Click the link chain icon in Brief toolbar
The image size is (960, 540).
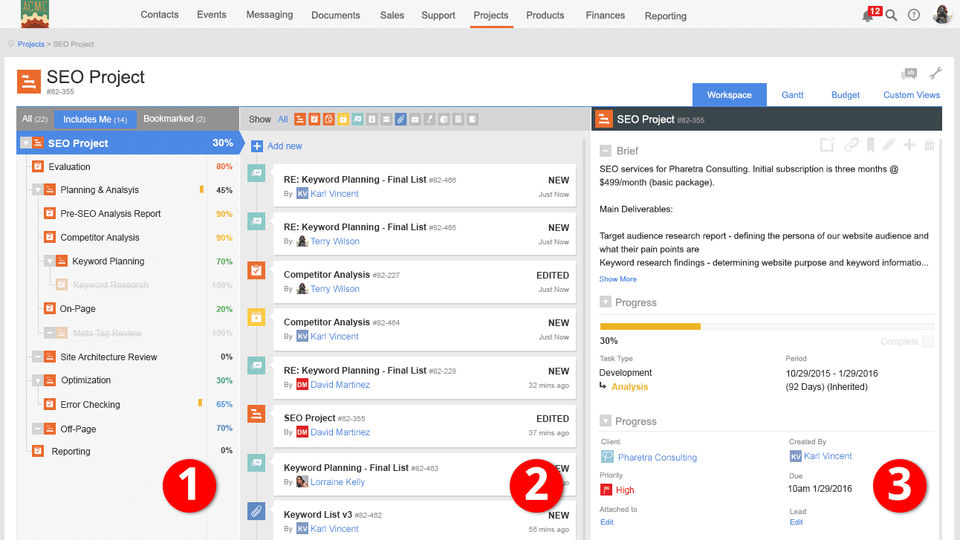[x=851, y=145]
